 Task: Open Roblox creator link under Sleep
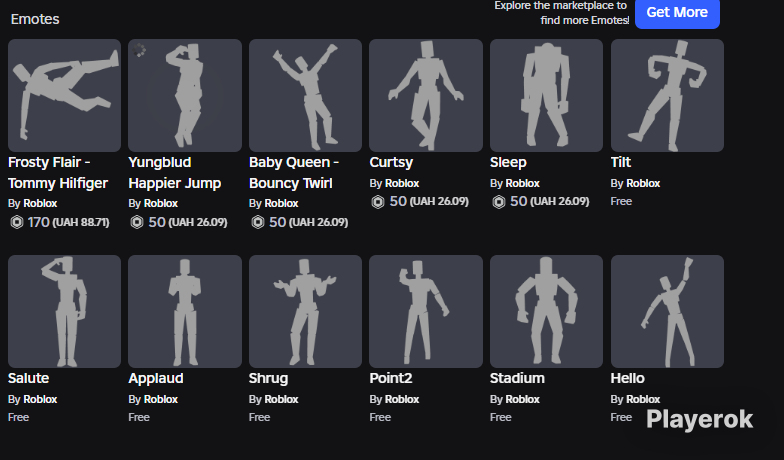click(x=522, y=184)
